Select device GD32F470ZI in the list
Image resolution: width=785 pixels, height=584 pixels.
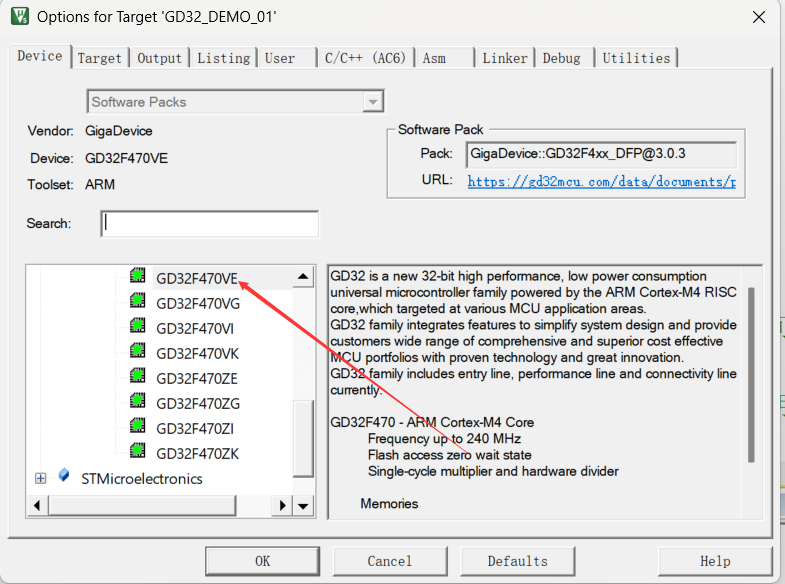(195, 428)
